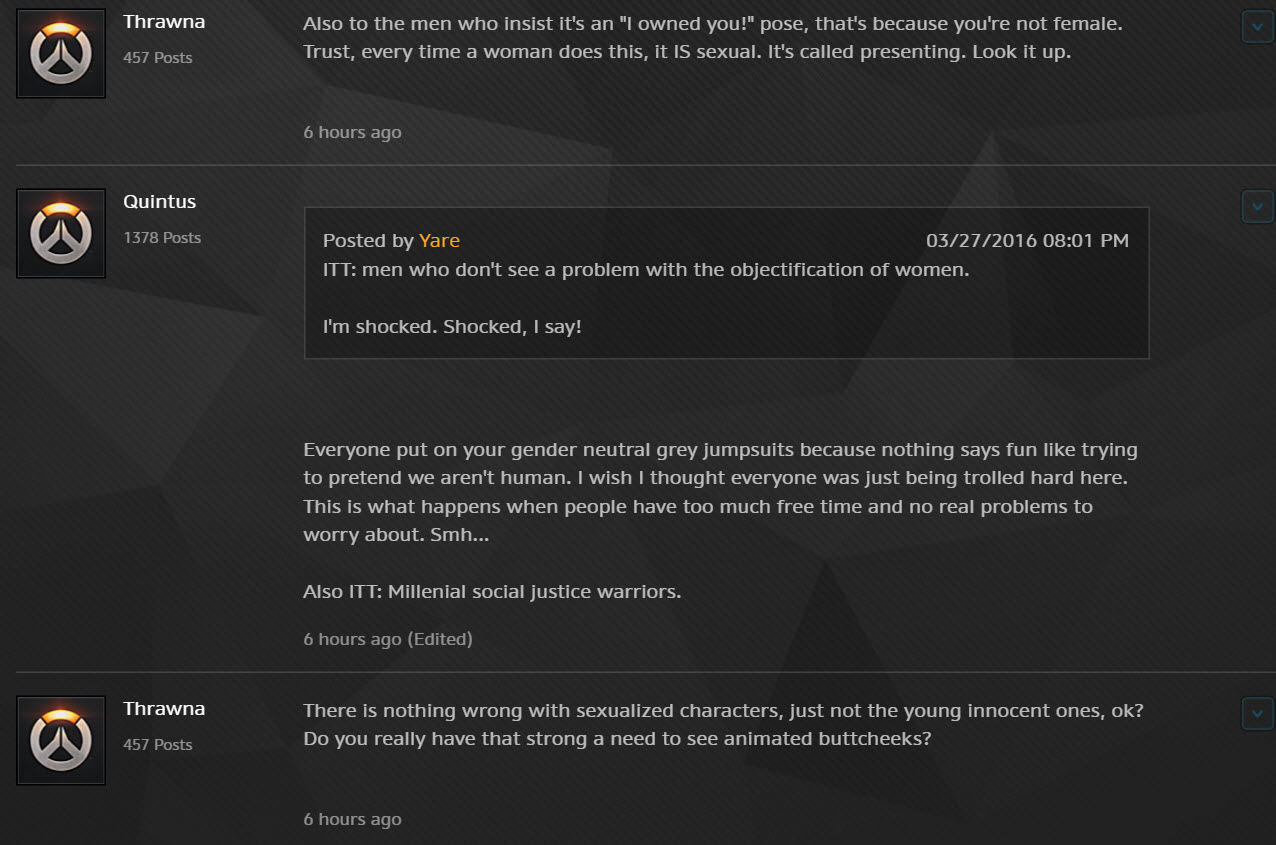The height and width of the screenshot is (845, 1276).
Task: Click the quoted "I'm shocked. Shocked, I say!" text
Action: click(x=452, y=326)
